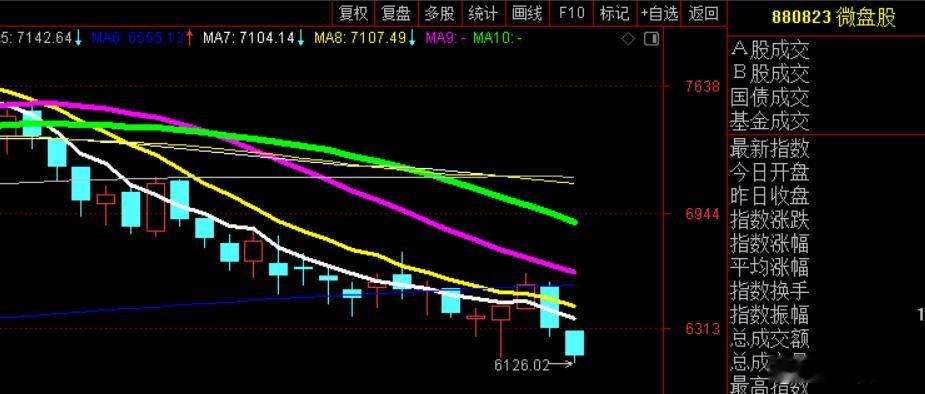Screen dimensions: 925x394
Task: Select the 880823 微盘股 title
Action: click(x=833, y=17)
